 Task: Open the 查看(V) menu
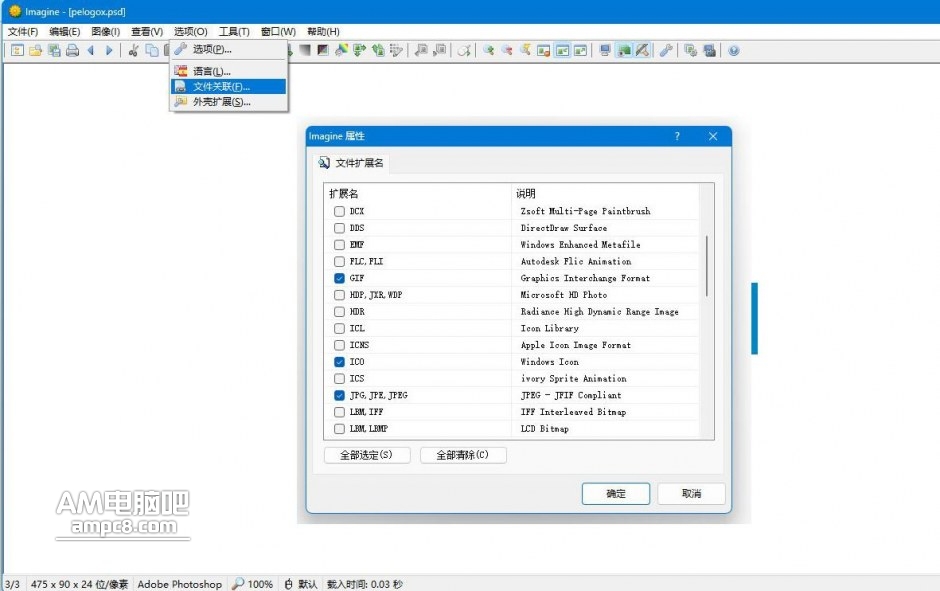click(x=147, y=31)
